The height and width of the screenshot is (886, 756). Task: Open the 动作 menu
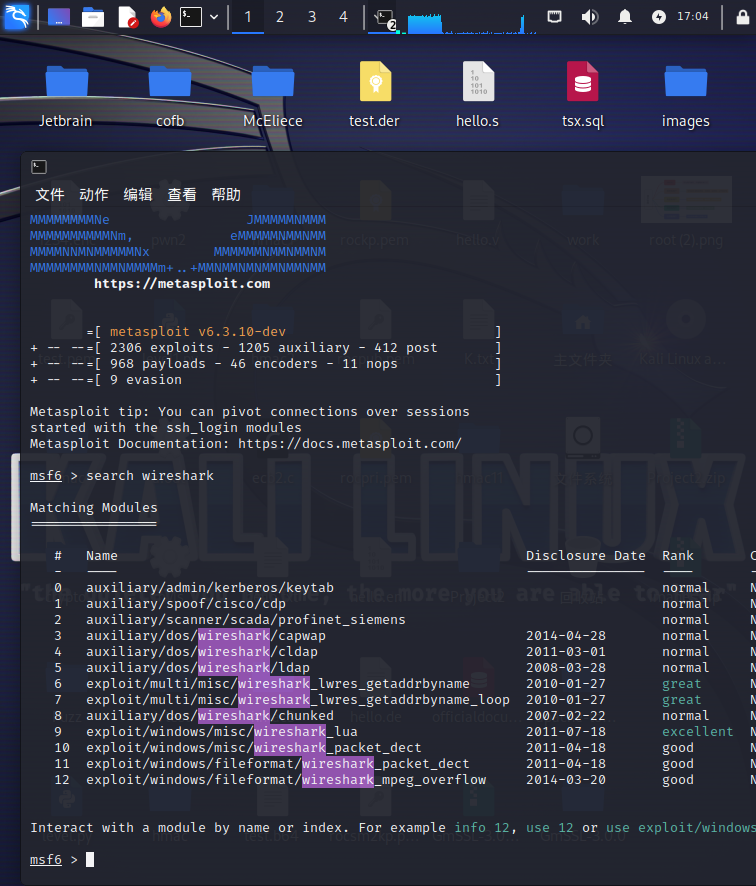click(94, 194)
